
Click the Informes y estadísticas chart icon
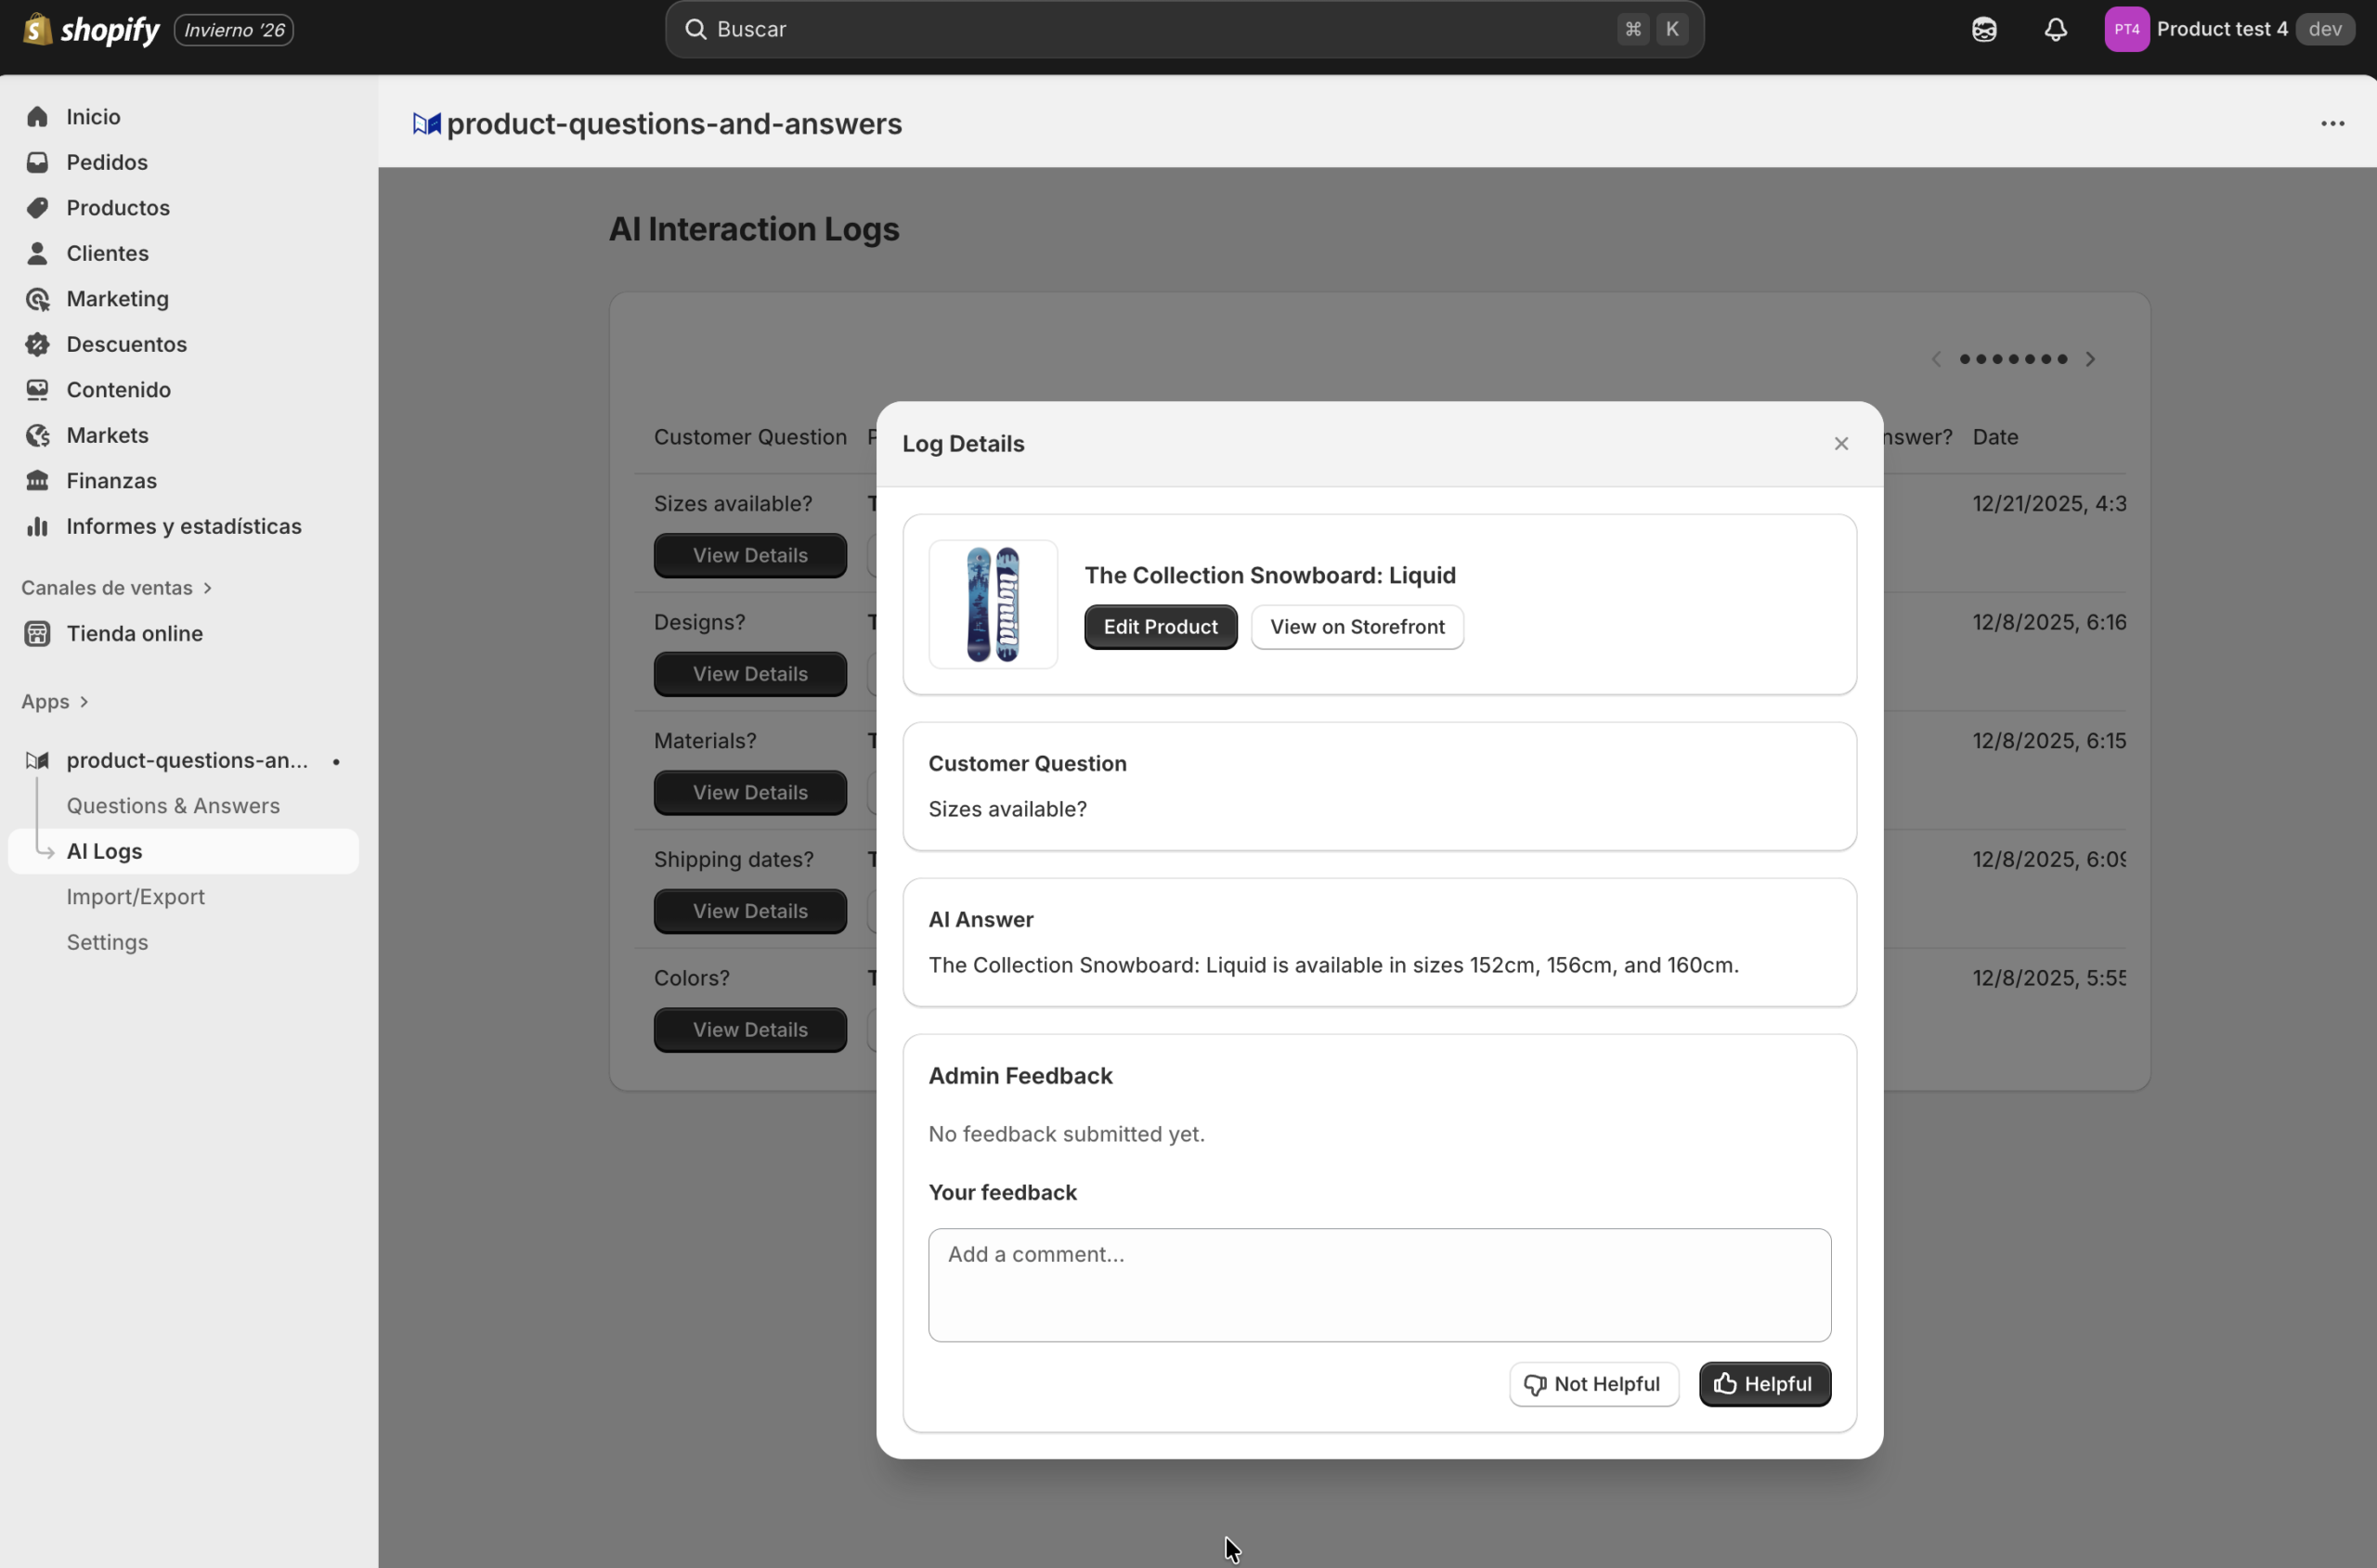pyautogui.click(x=38, y=526)
